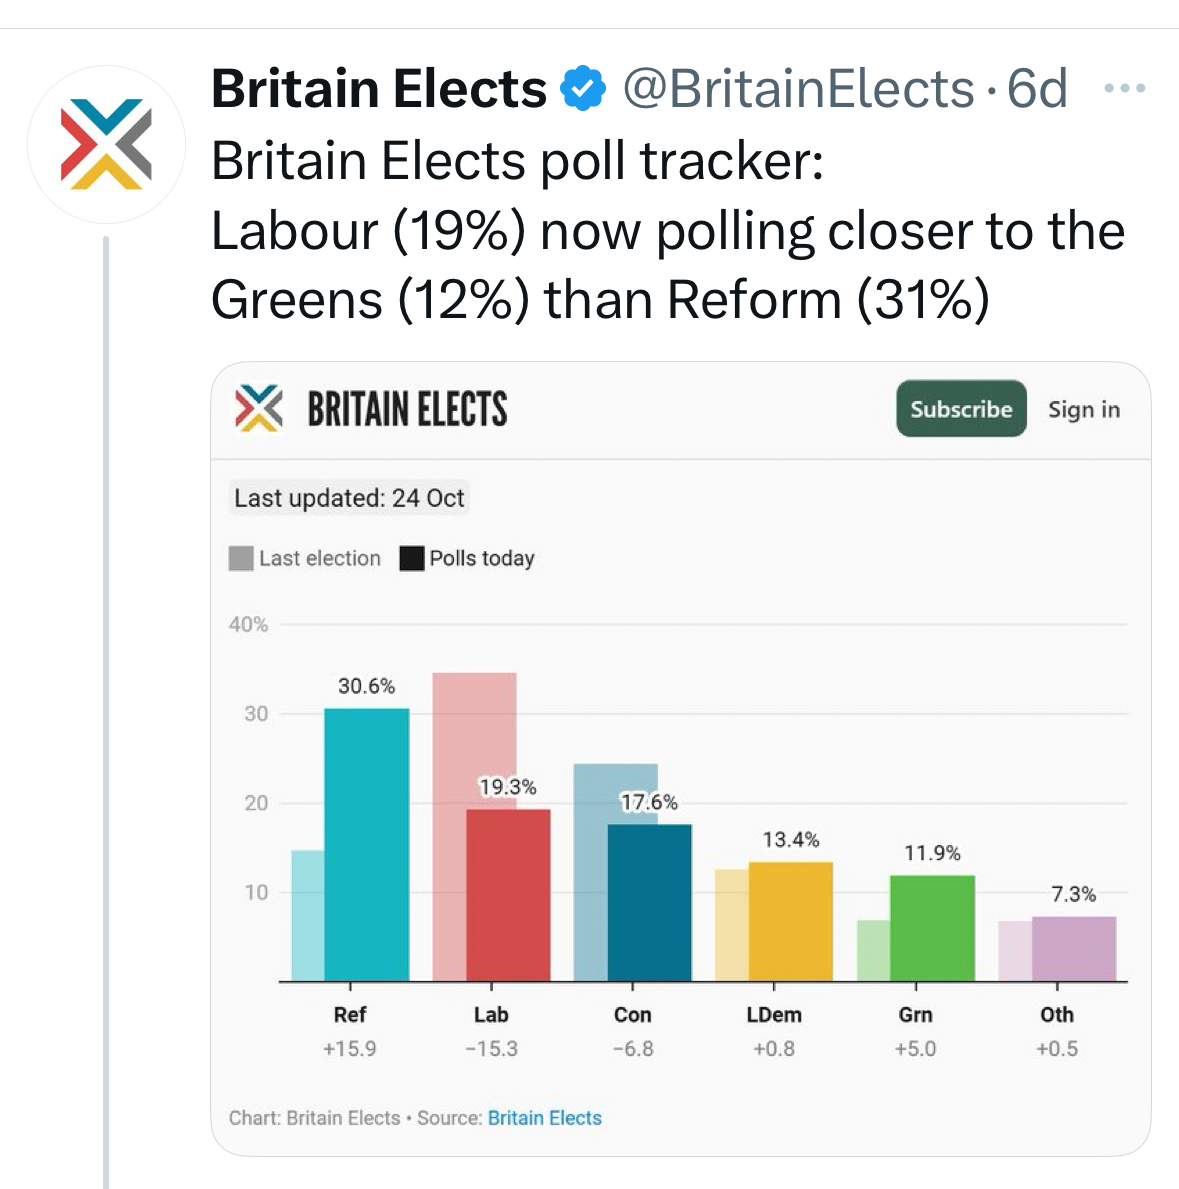Image resolution: width=1179 pixels, height=1189 pixels.
Task: Click the Britain Elects logo in chart header
Action: click(259, 408)
